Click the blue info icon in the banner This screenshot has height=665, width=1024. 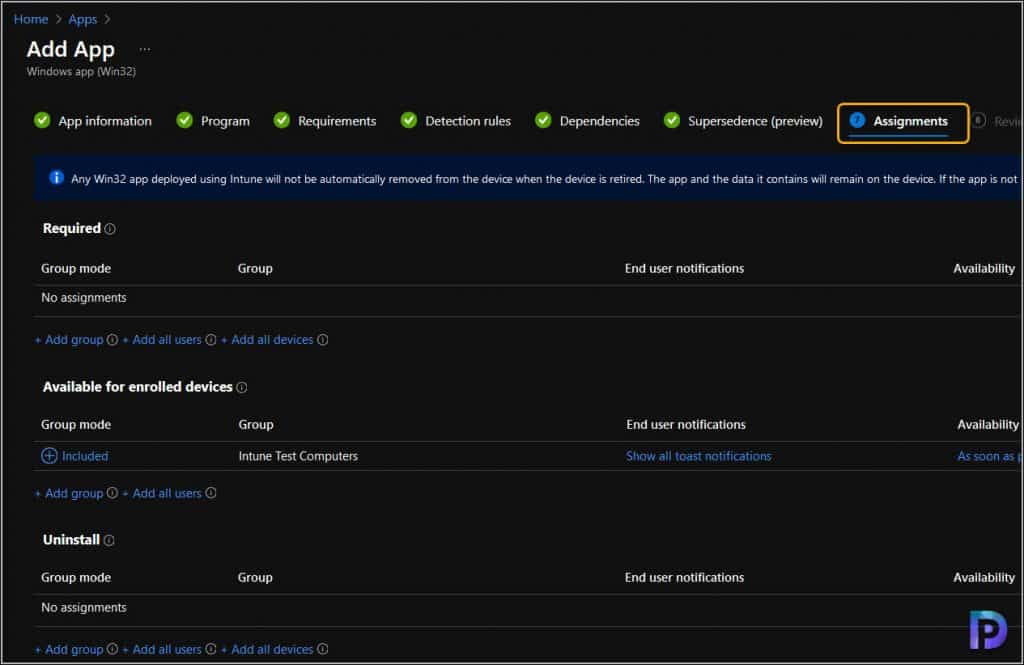coord(57,178)
